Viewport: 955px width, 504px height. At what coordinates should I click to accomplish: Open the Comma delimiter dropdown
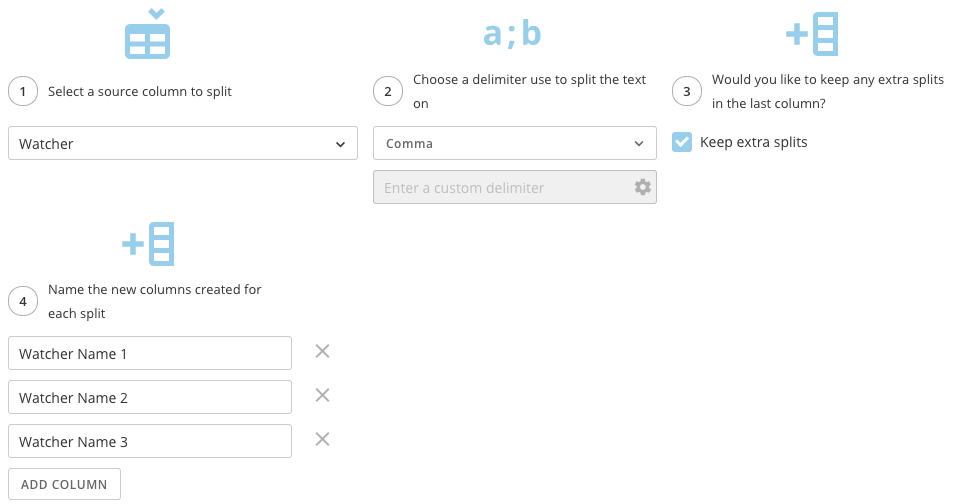(515, 143)
